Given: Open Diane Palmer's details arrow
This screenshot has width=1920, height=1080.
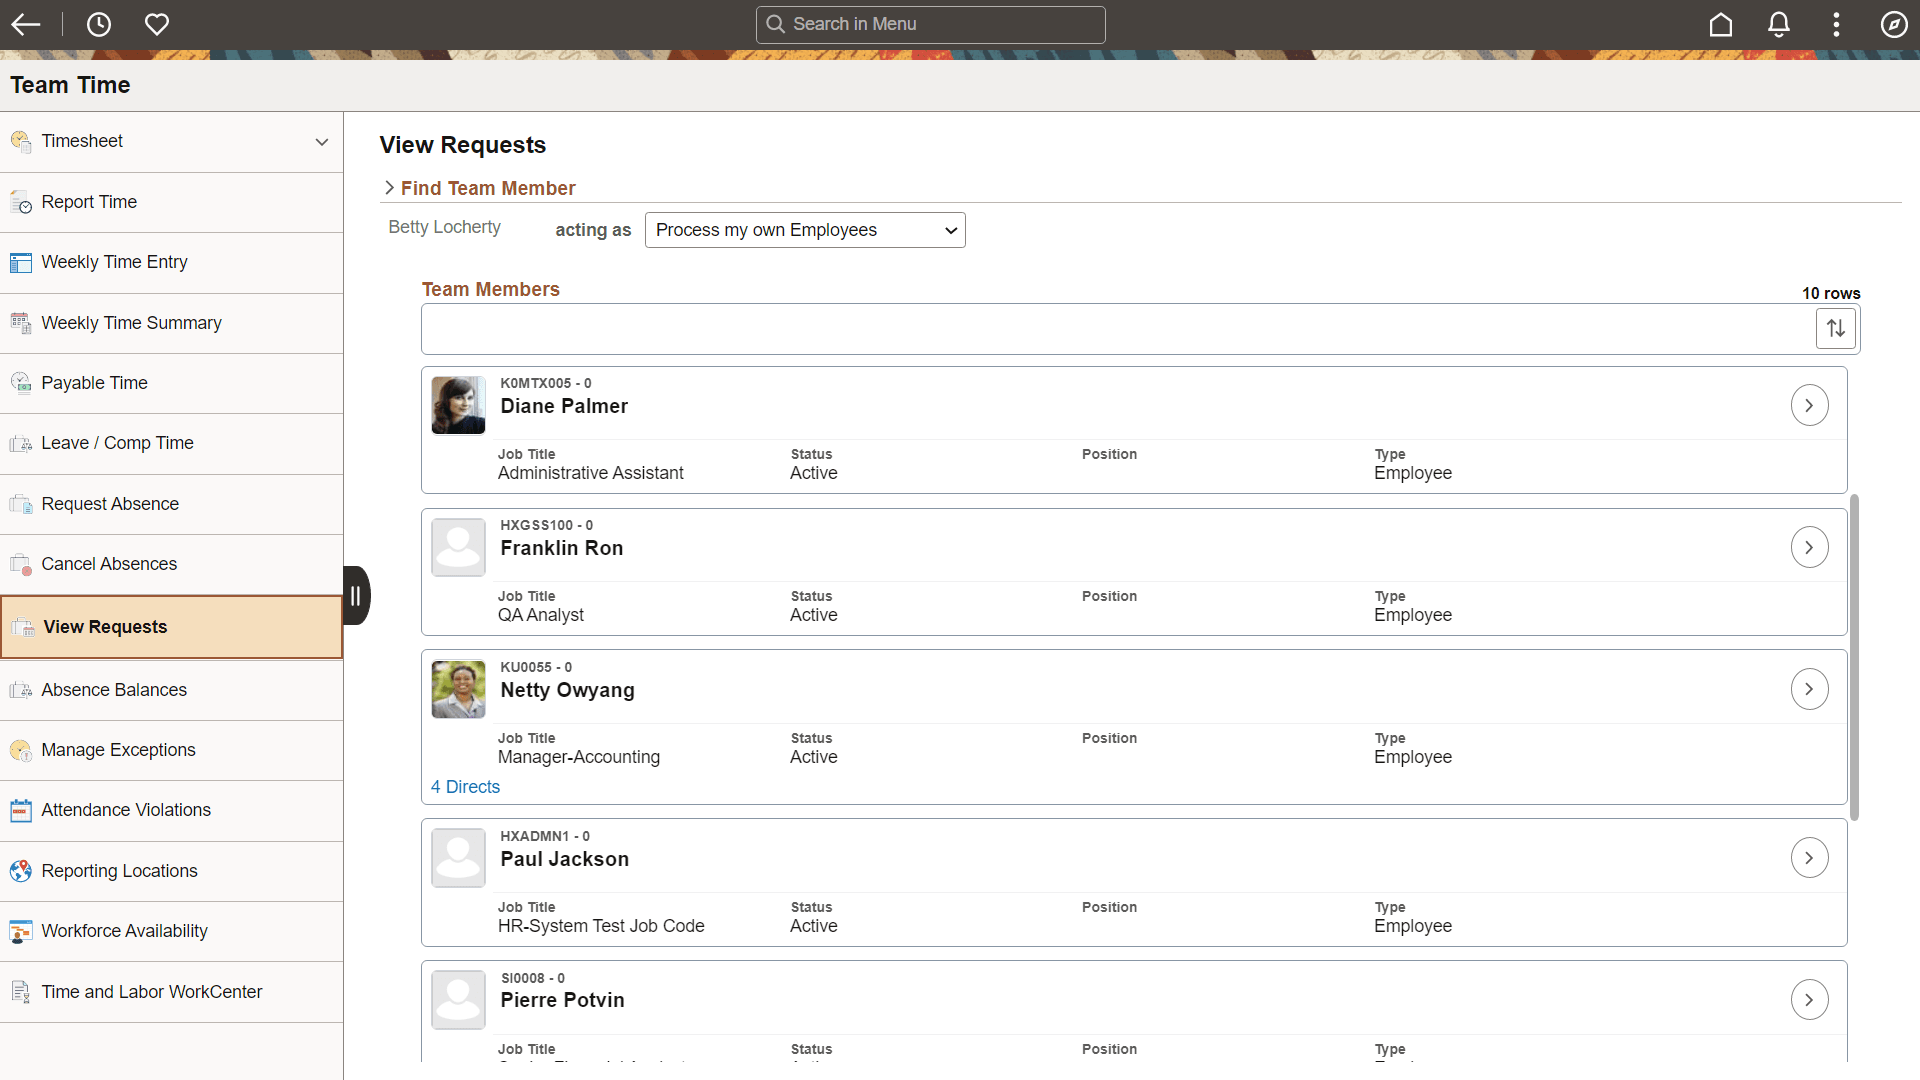Looking at the screenshot, I should click(x=1809, y=405).
